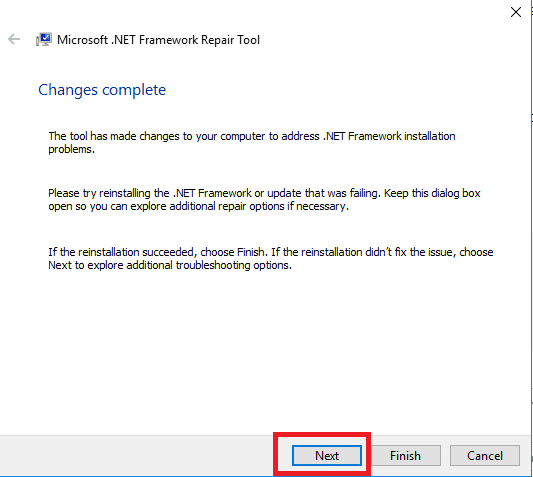Click the line beginning 'The tool has made changes'
This screenshot has height=477, width=533.
coord(252,136)
